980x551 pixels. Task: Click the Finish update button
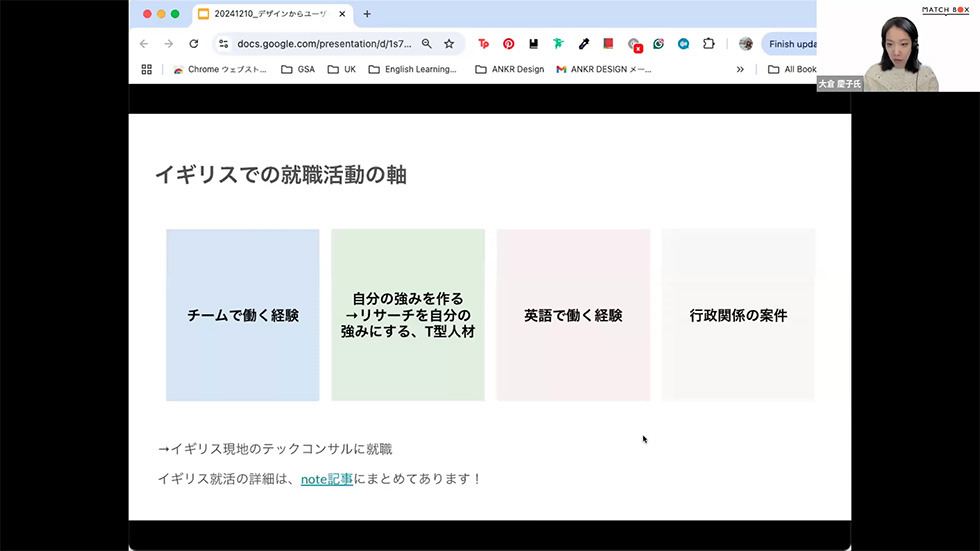(792, 44)
